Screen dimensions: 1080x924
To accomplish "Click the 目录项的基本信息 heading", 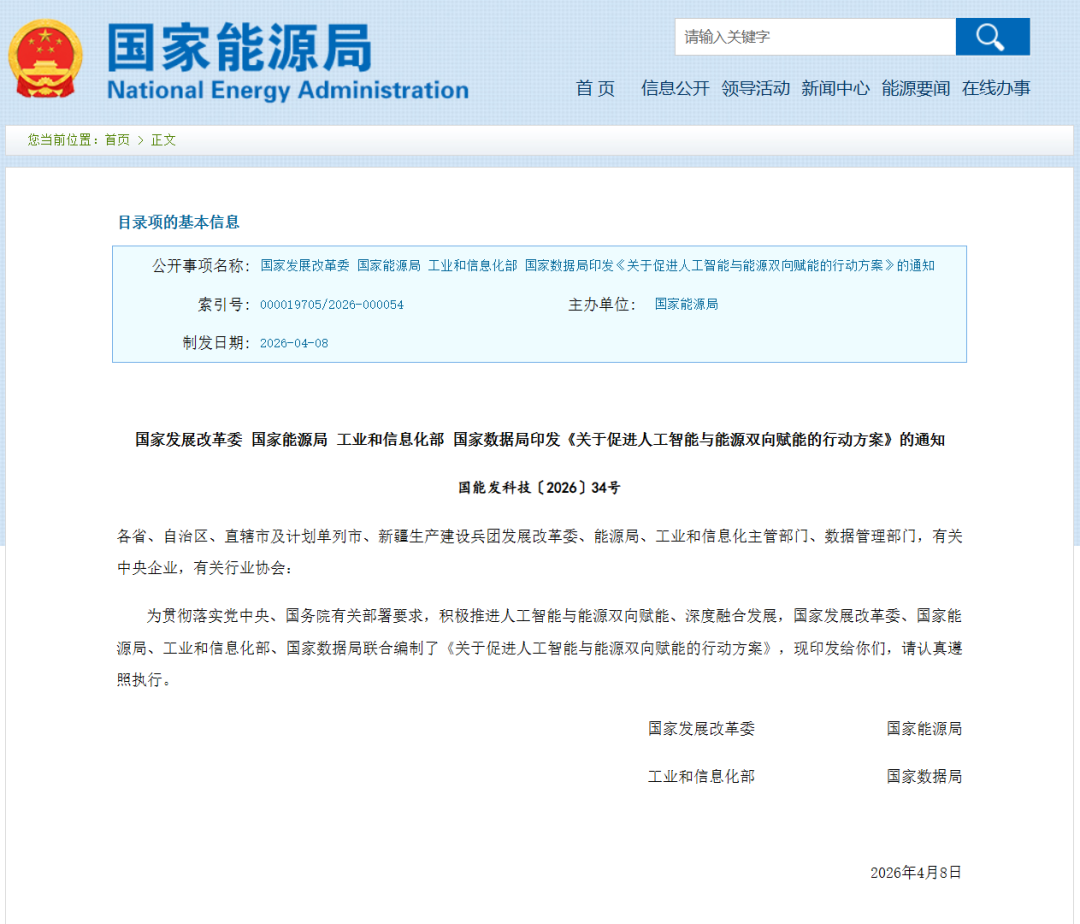I will [178, 222].
